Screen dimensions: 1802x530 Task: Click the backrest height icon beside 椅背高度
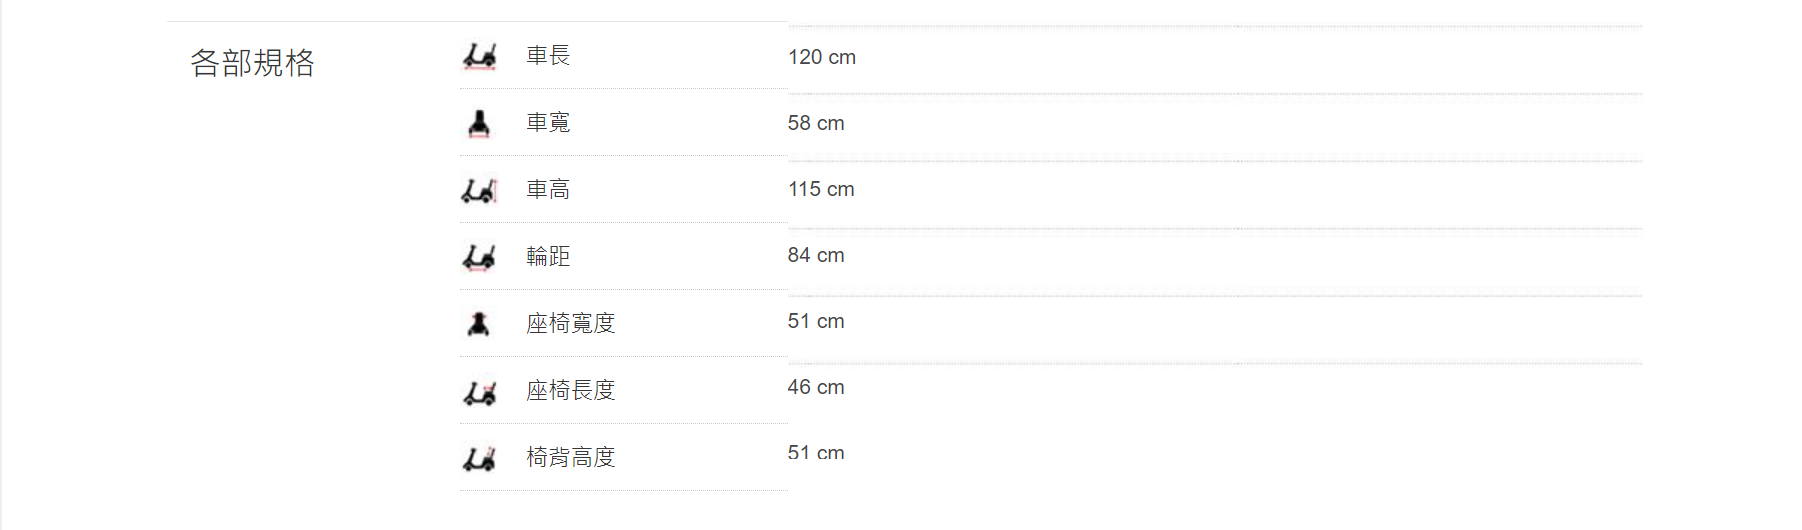[479, 458]
